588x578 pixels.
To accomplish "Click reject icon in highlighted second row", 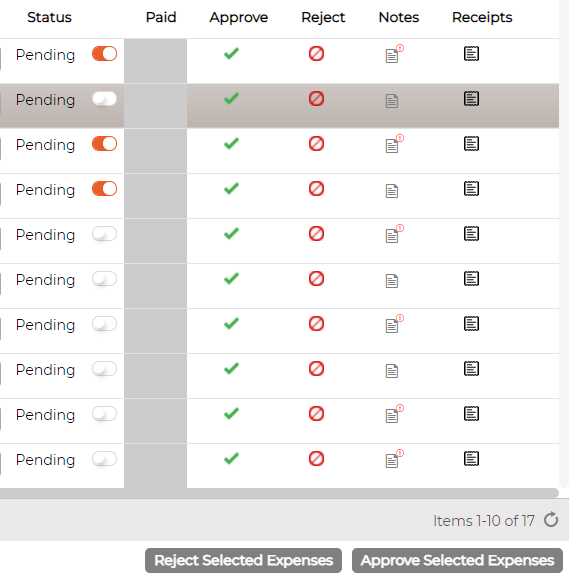I will point(316,99).
